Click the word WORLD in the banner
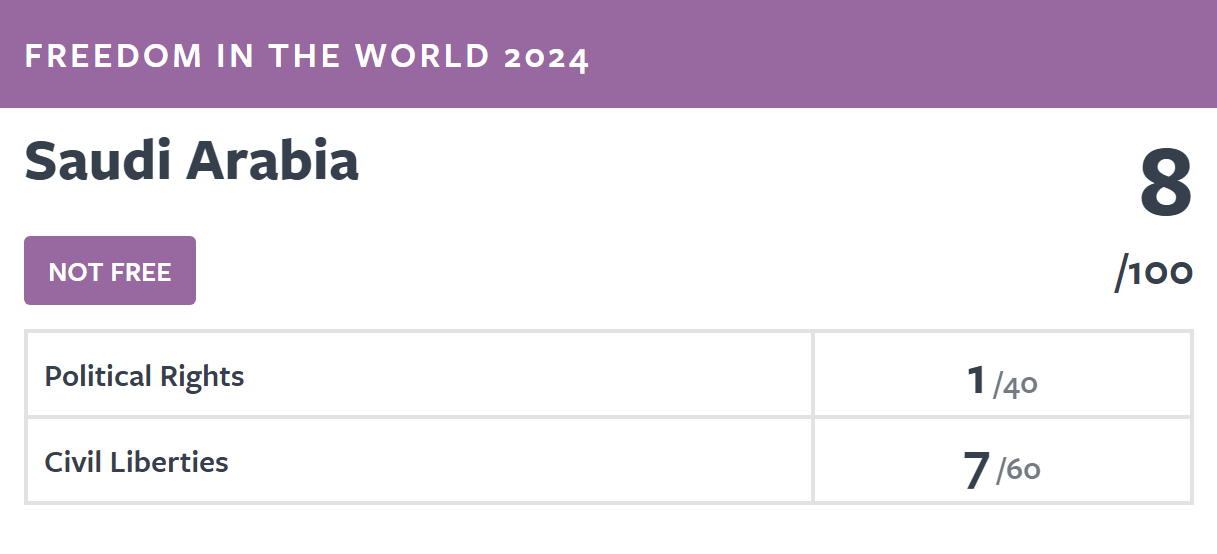Screen dimensions: 1217x554 pos(422,57)
